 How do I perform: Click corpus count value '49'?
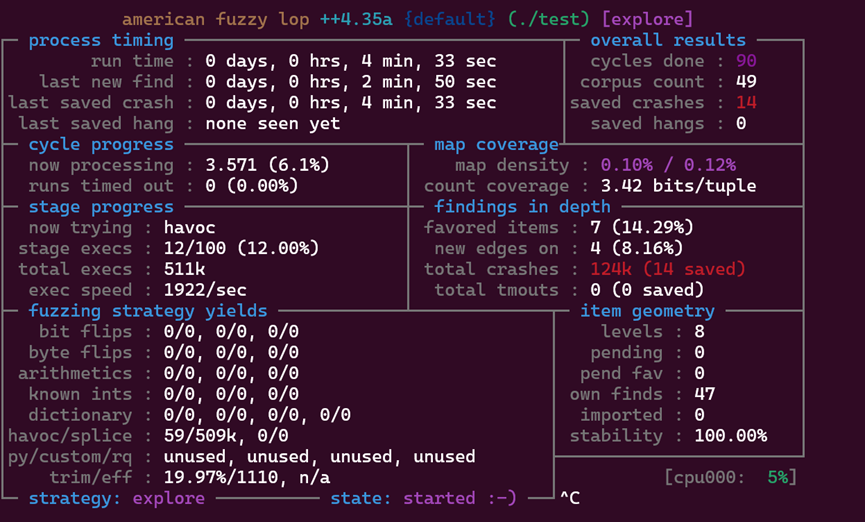[x=746, y=82]
